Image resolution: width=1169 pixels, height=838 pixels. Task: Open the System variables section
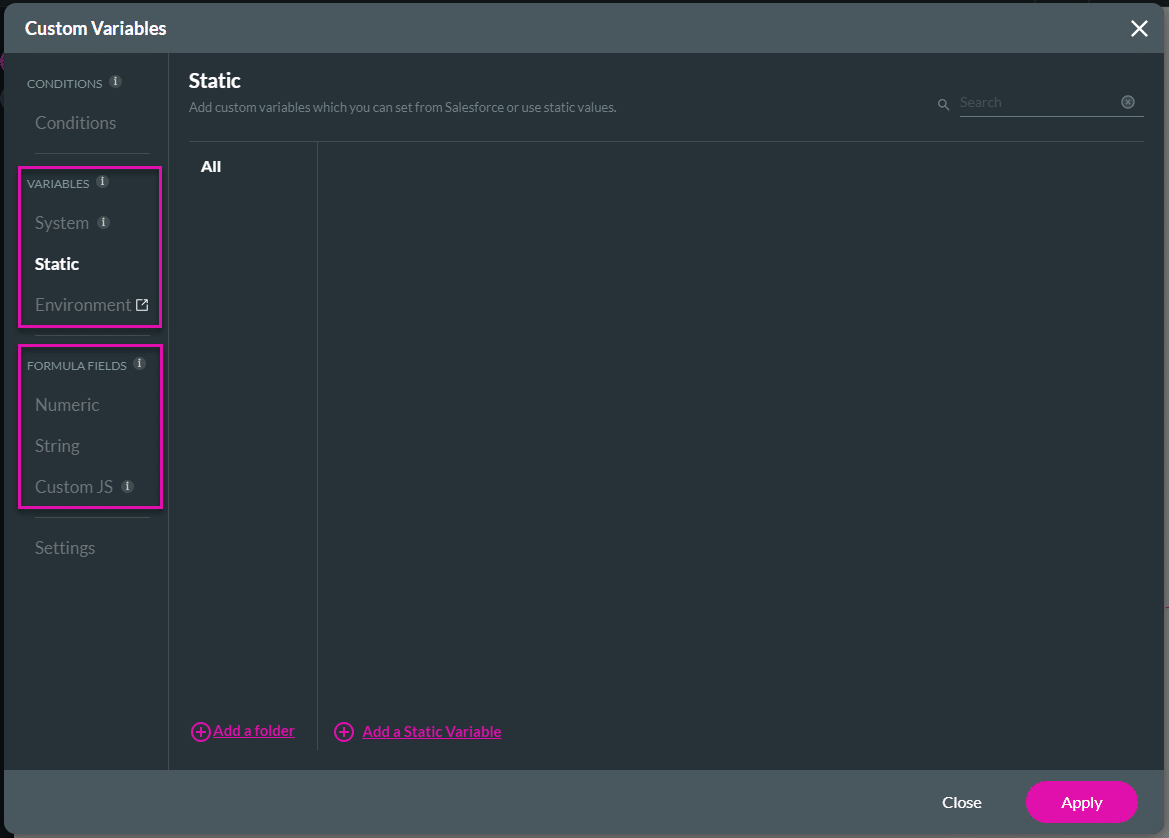(62, 222)
